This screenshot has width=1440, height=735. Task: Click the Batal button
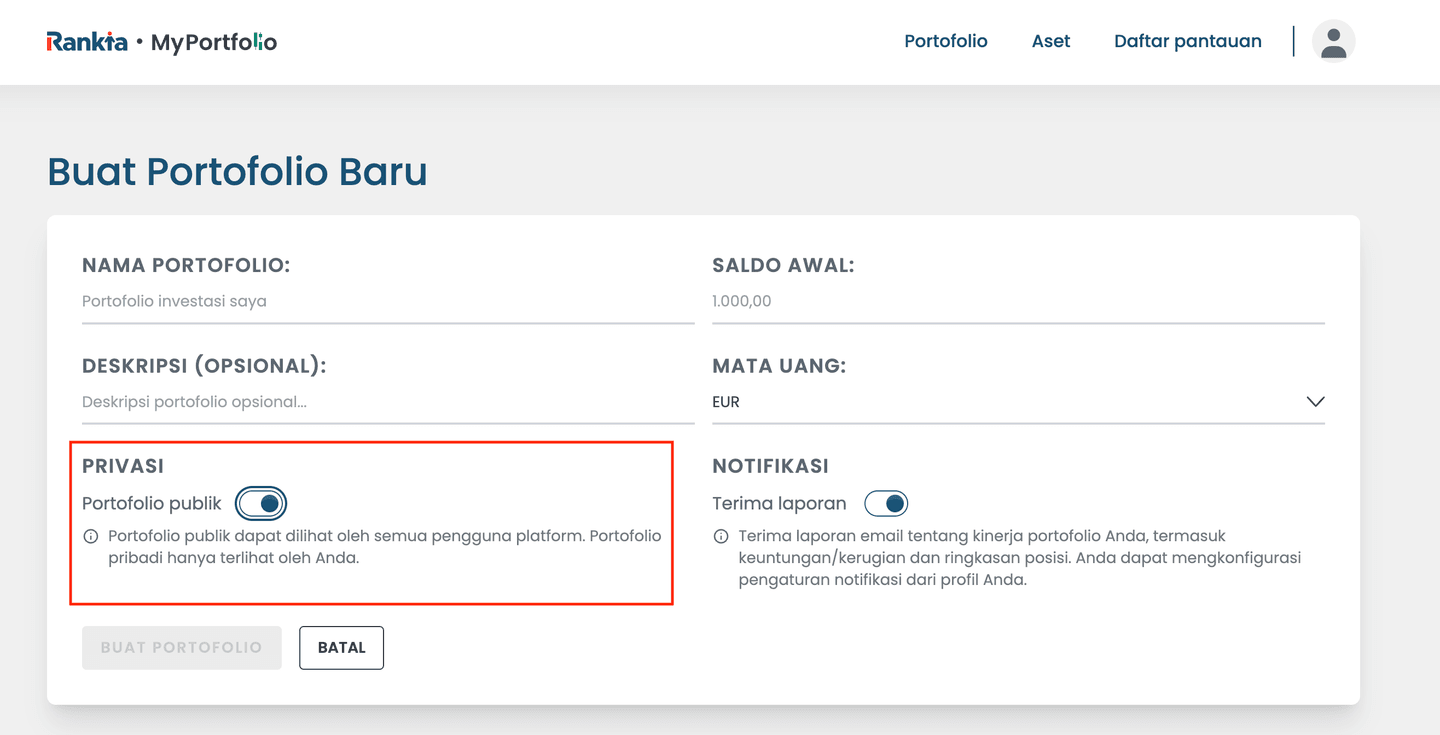[341, 648]
